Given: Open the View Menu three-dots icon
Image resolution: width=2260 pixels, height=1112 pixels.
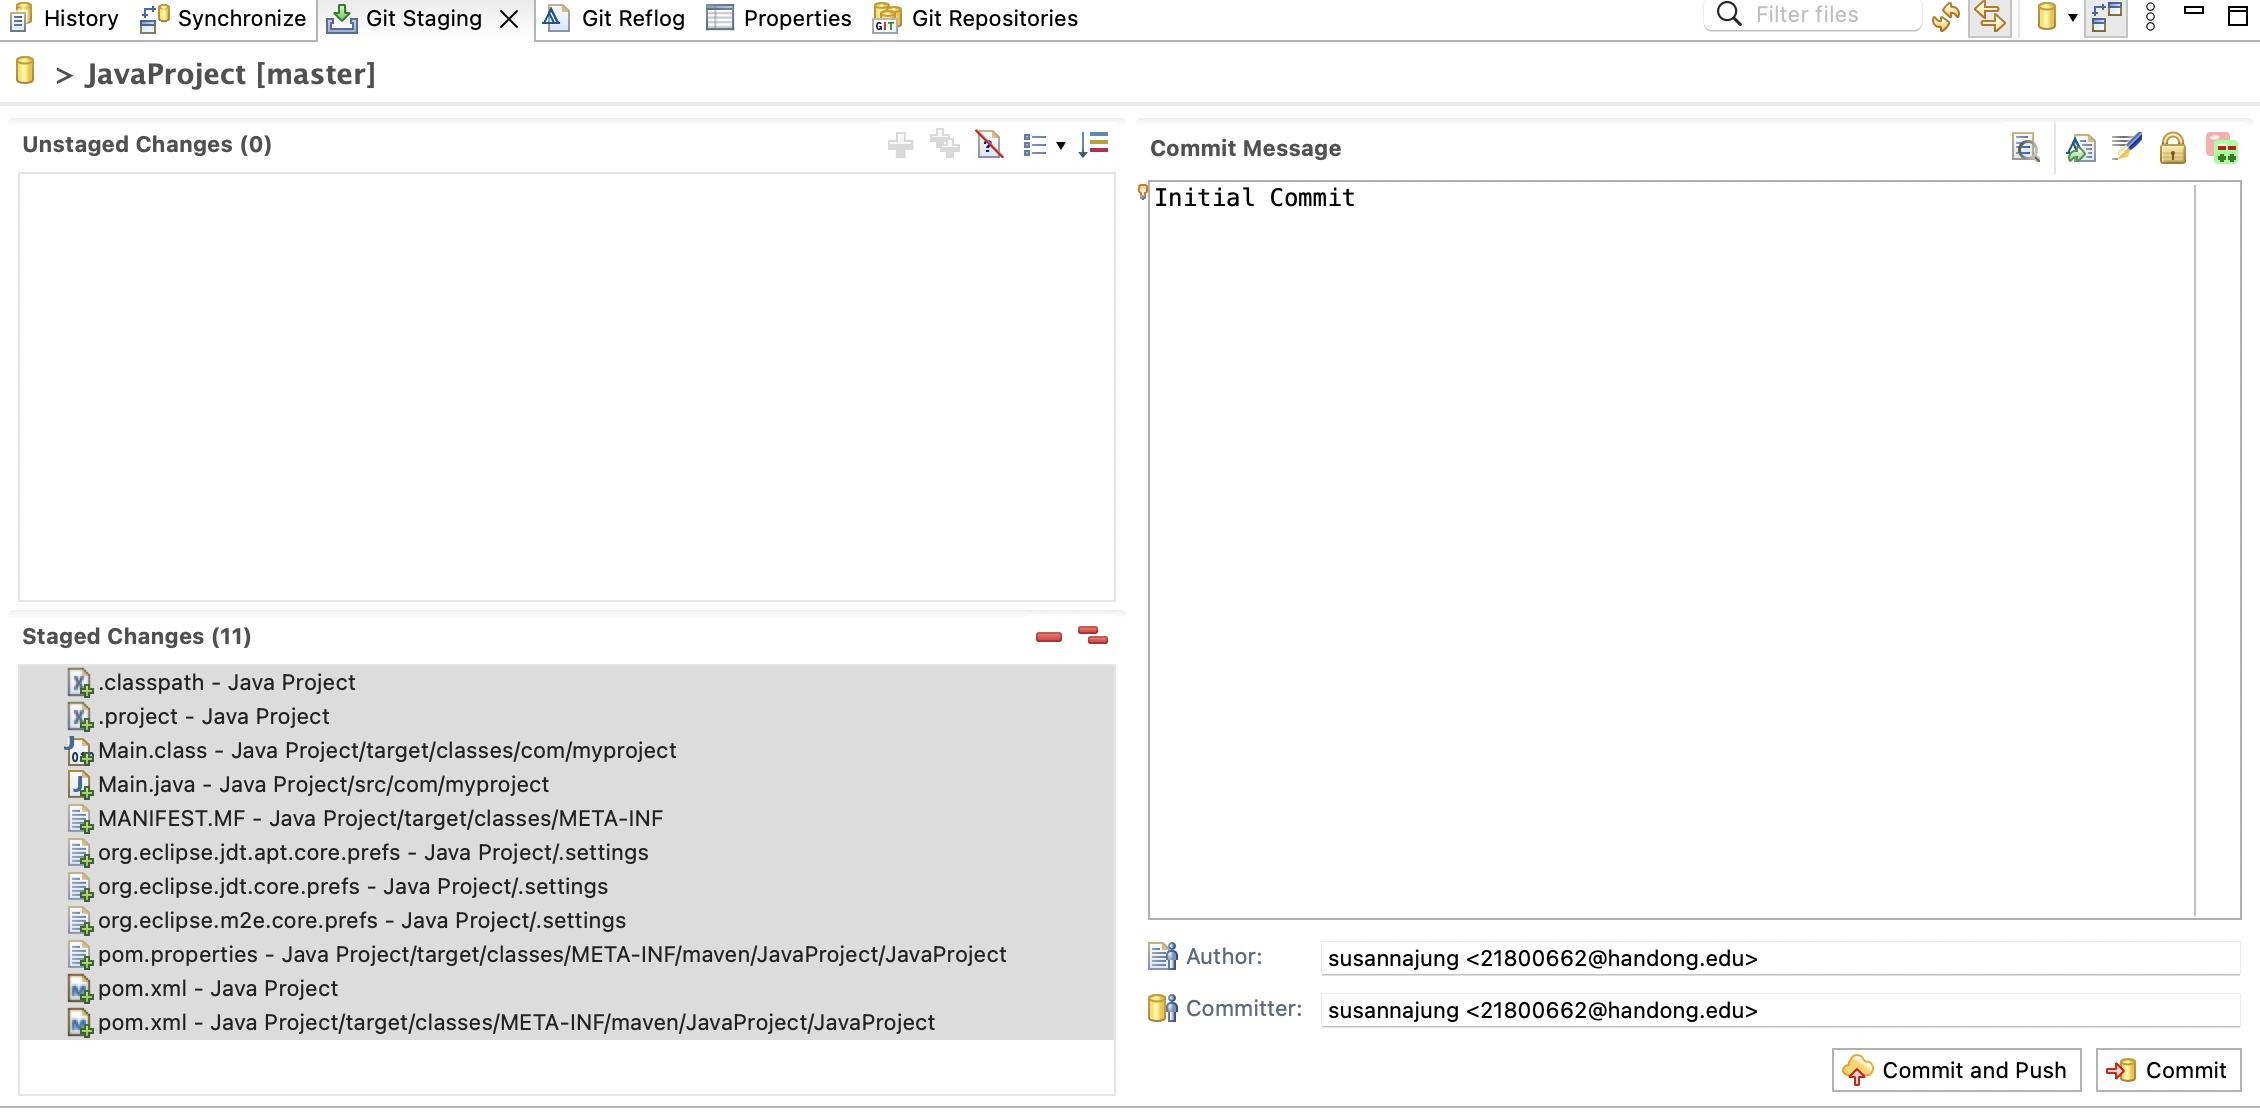Looking at the screenshot, I should tap(2150, 17).
